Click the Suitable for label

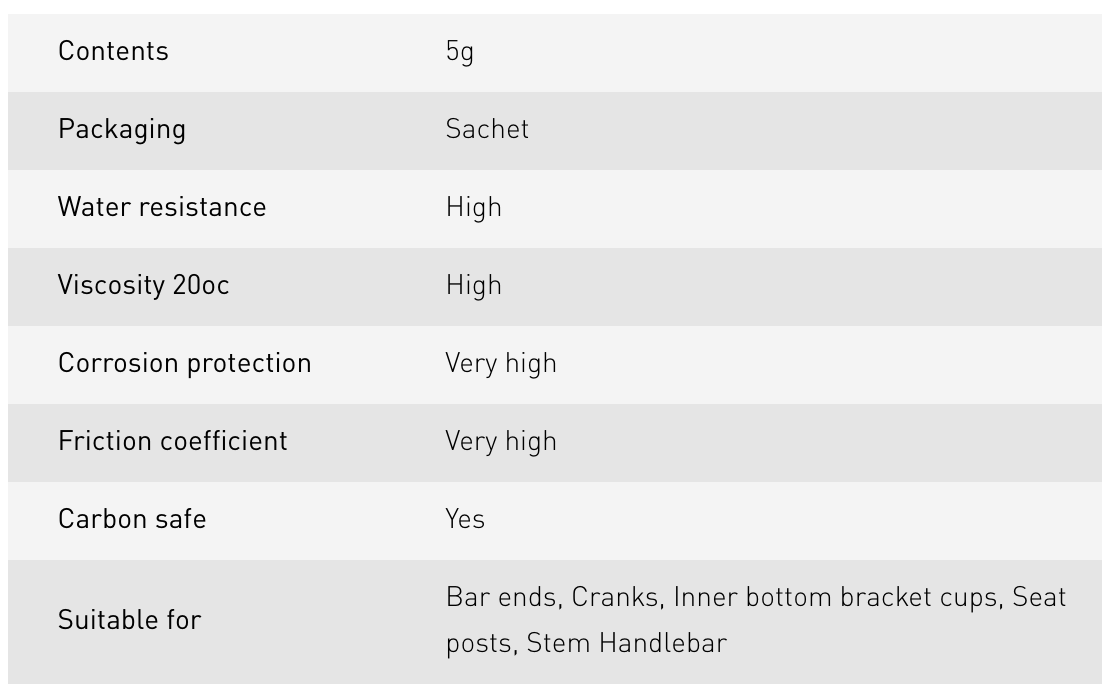pyautogui.click(x=129, y=620)
